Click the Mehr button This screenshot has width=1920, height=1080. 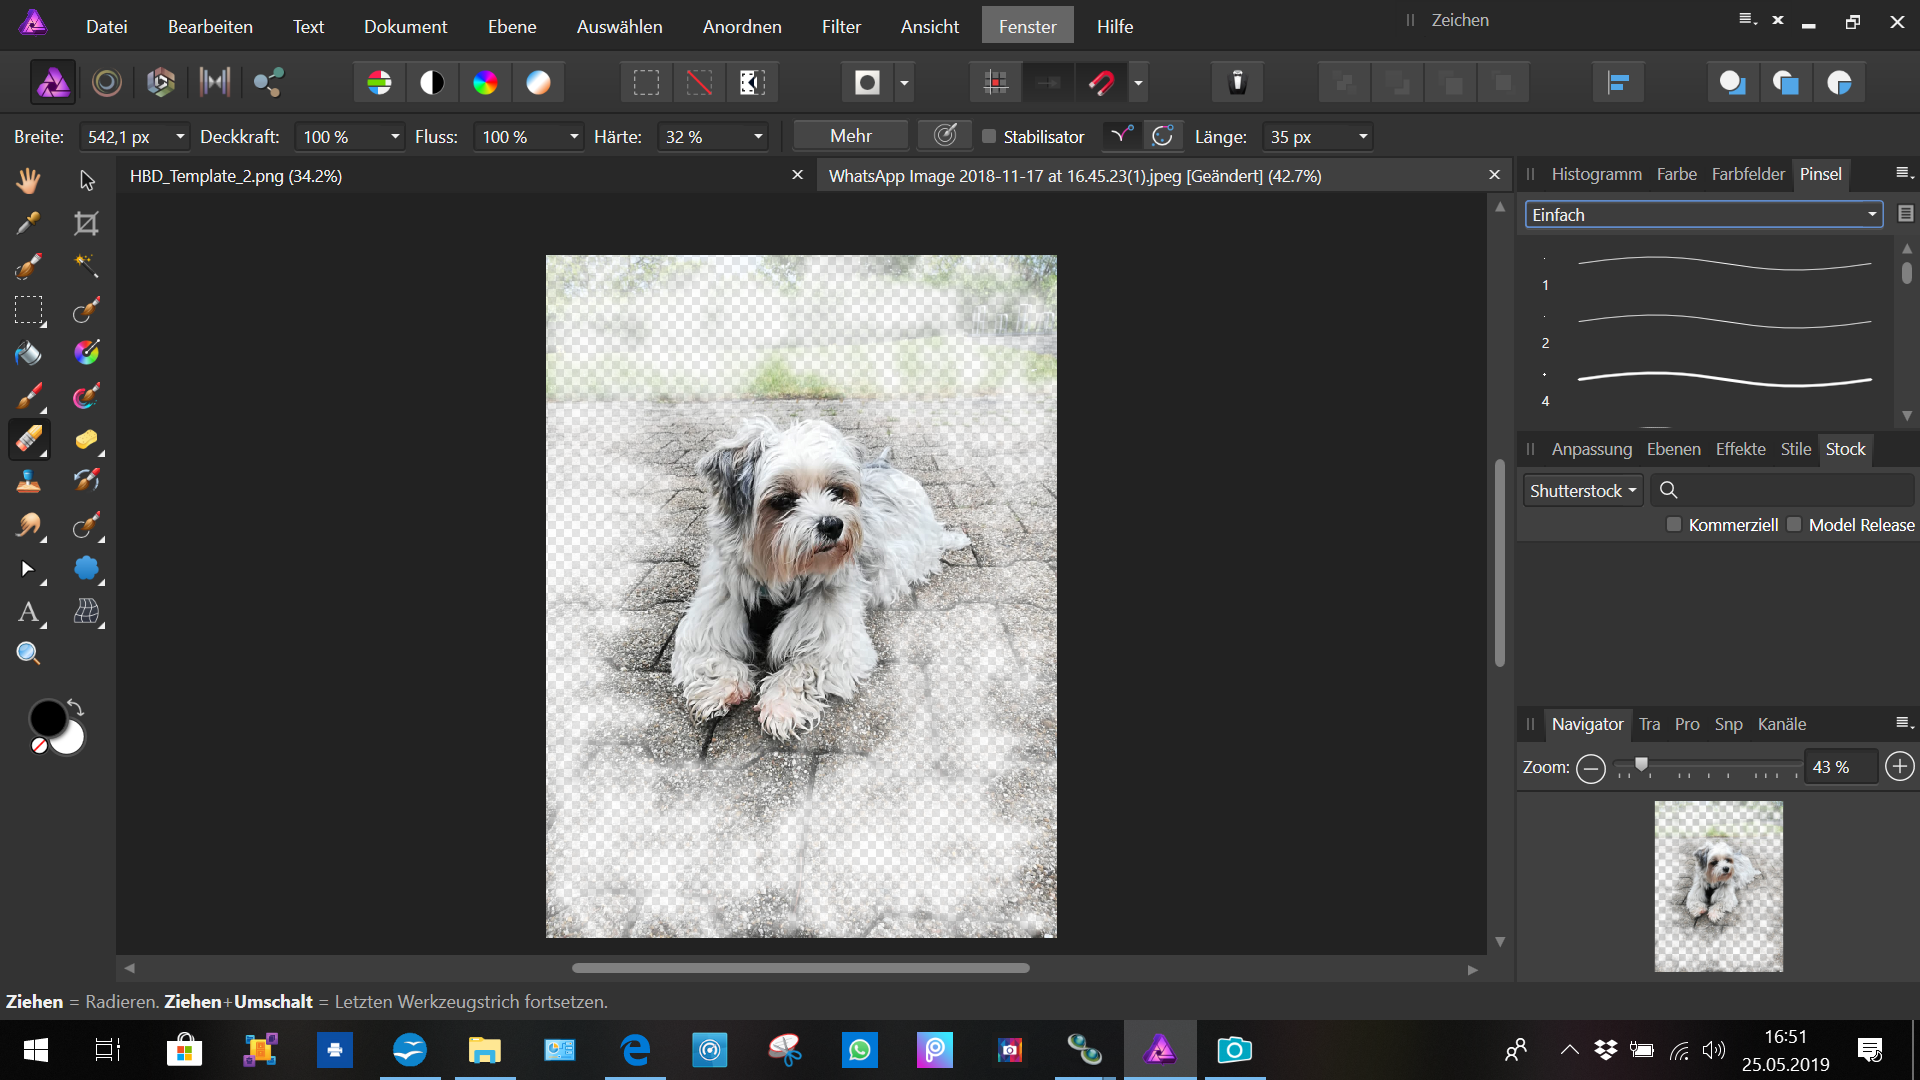850,136
